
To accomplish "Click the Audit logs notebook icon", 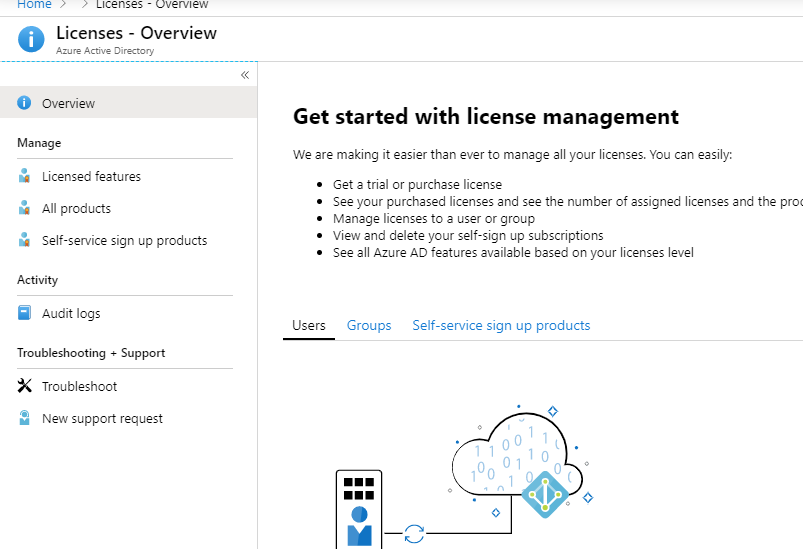I will click(x=24, y=312).
